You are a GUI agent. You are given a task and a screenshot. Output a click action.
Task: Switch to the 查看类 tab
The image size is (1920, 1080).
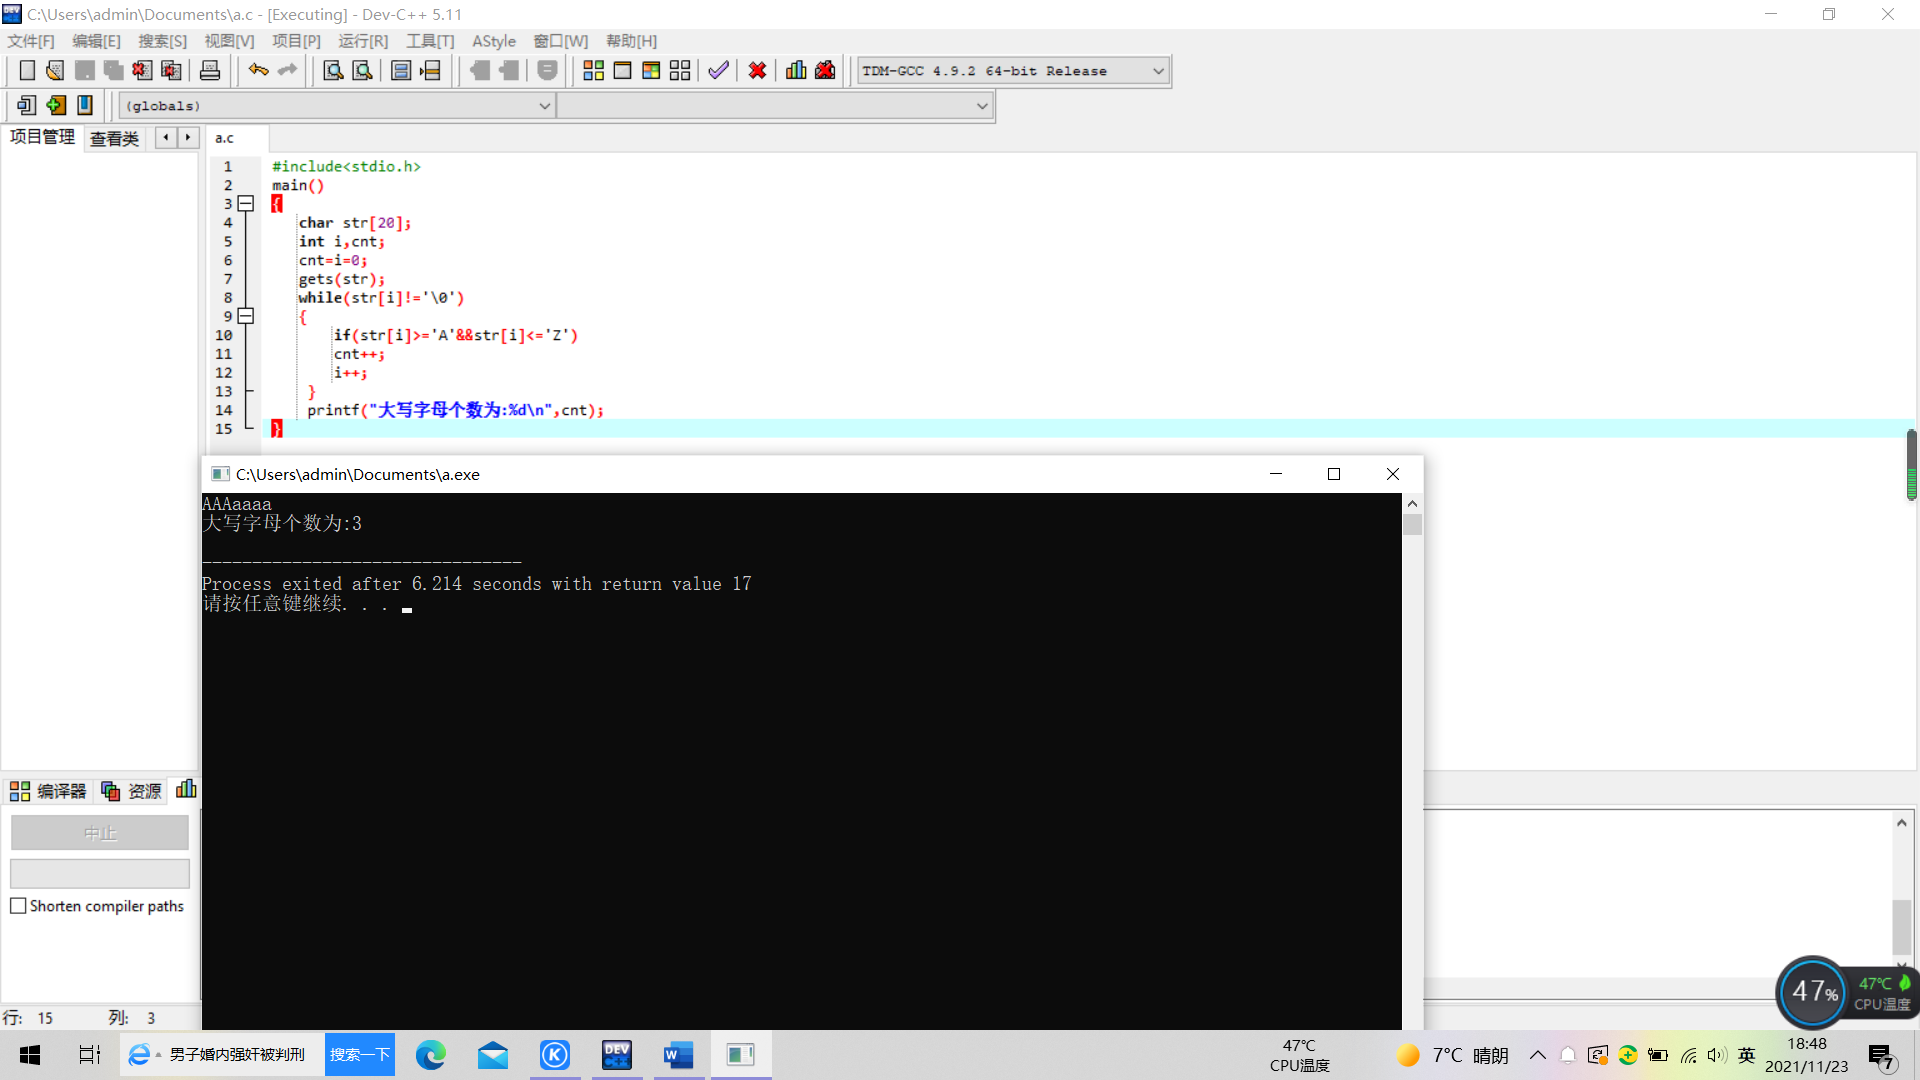point(114,138)
